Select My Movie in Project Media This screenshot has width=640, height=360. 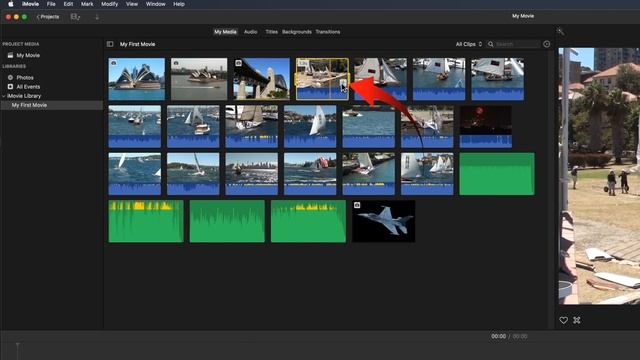pyautogui.click(x=28, y=55)
